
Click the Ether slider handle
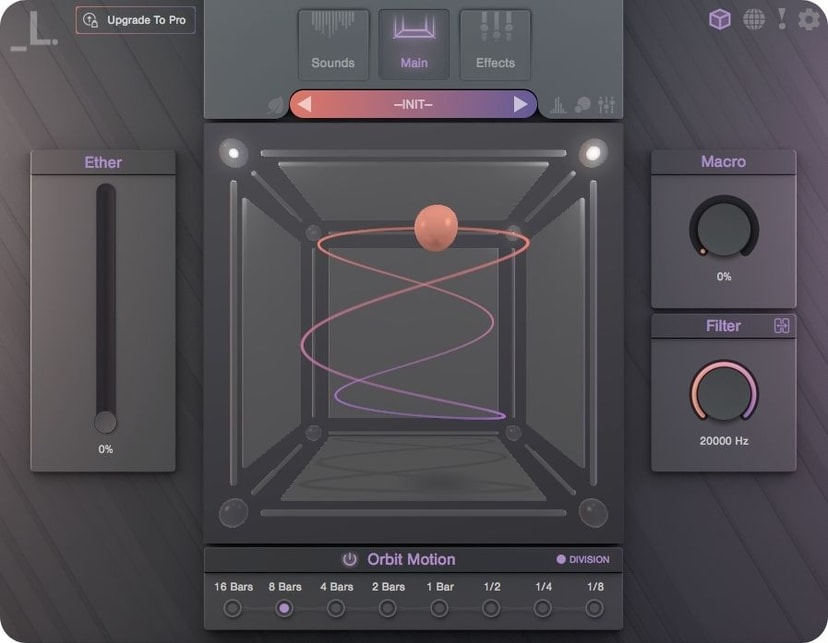click(x=105, y=422)
